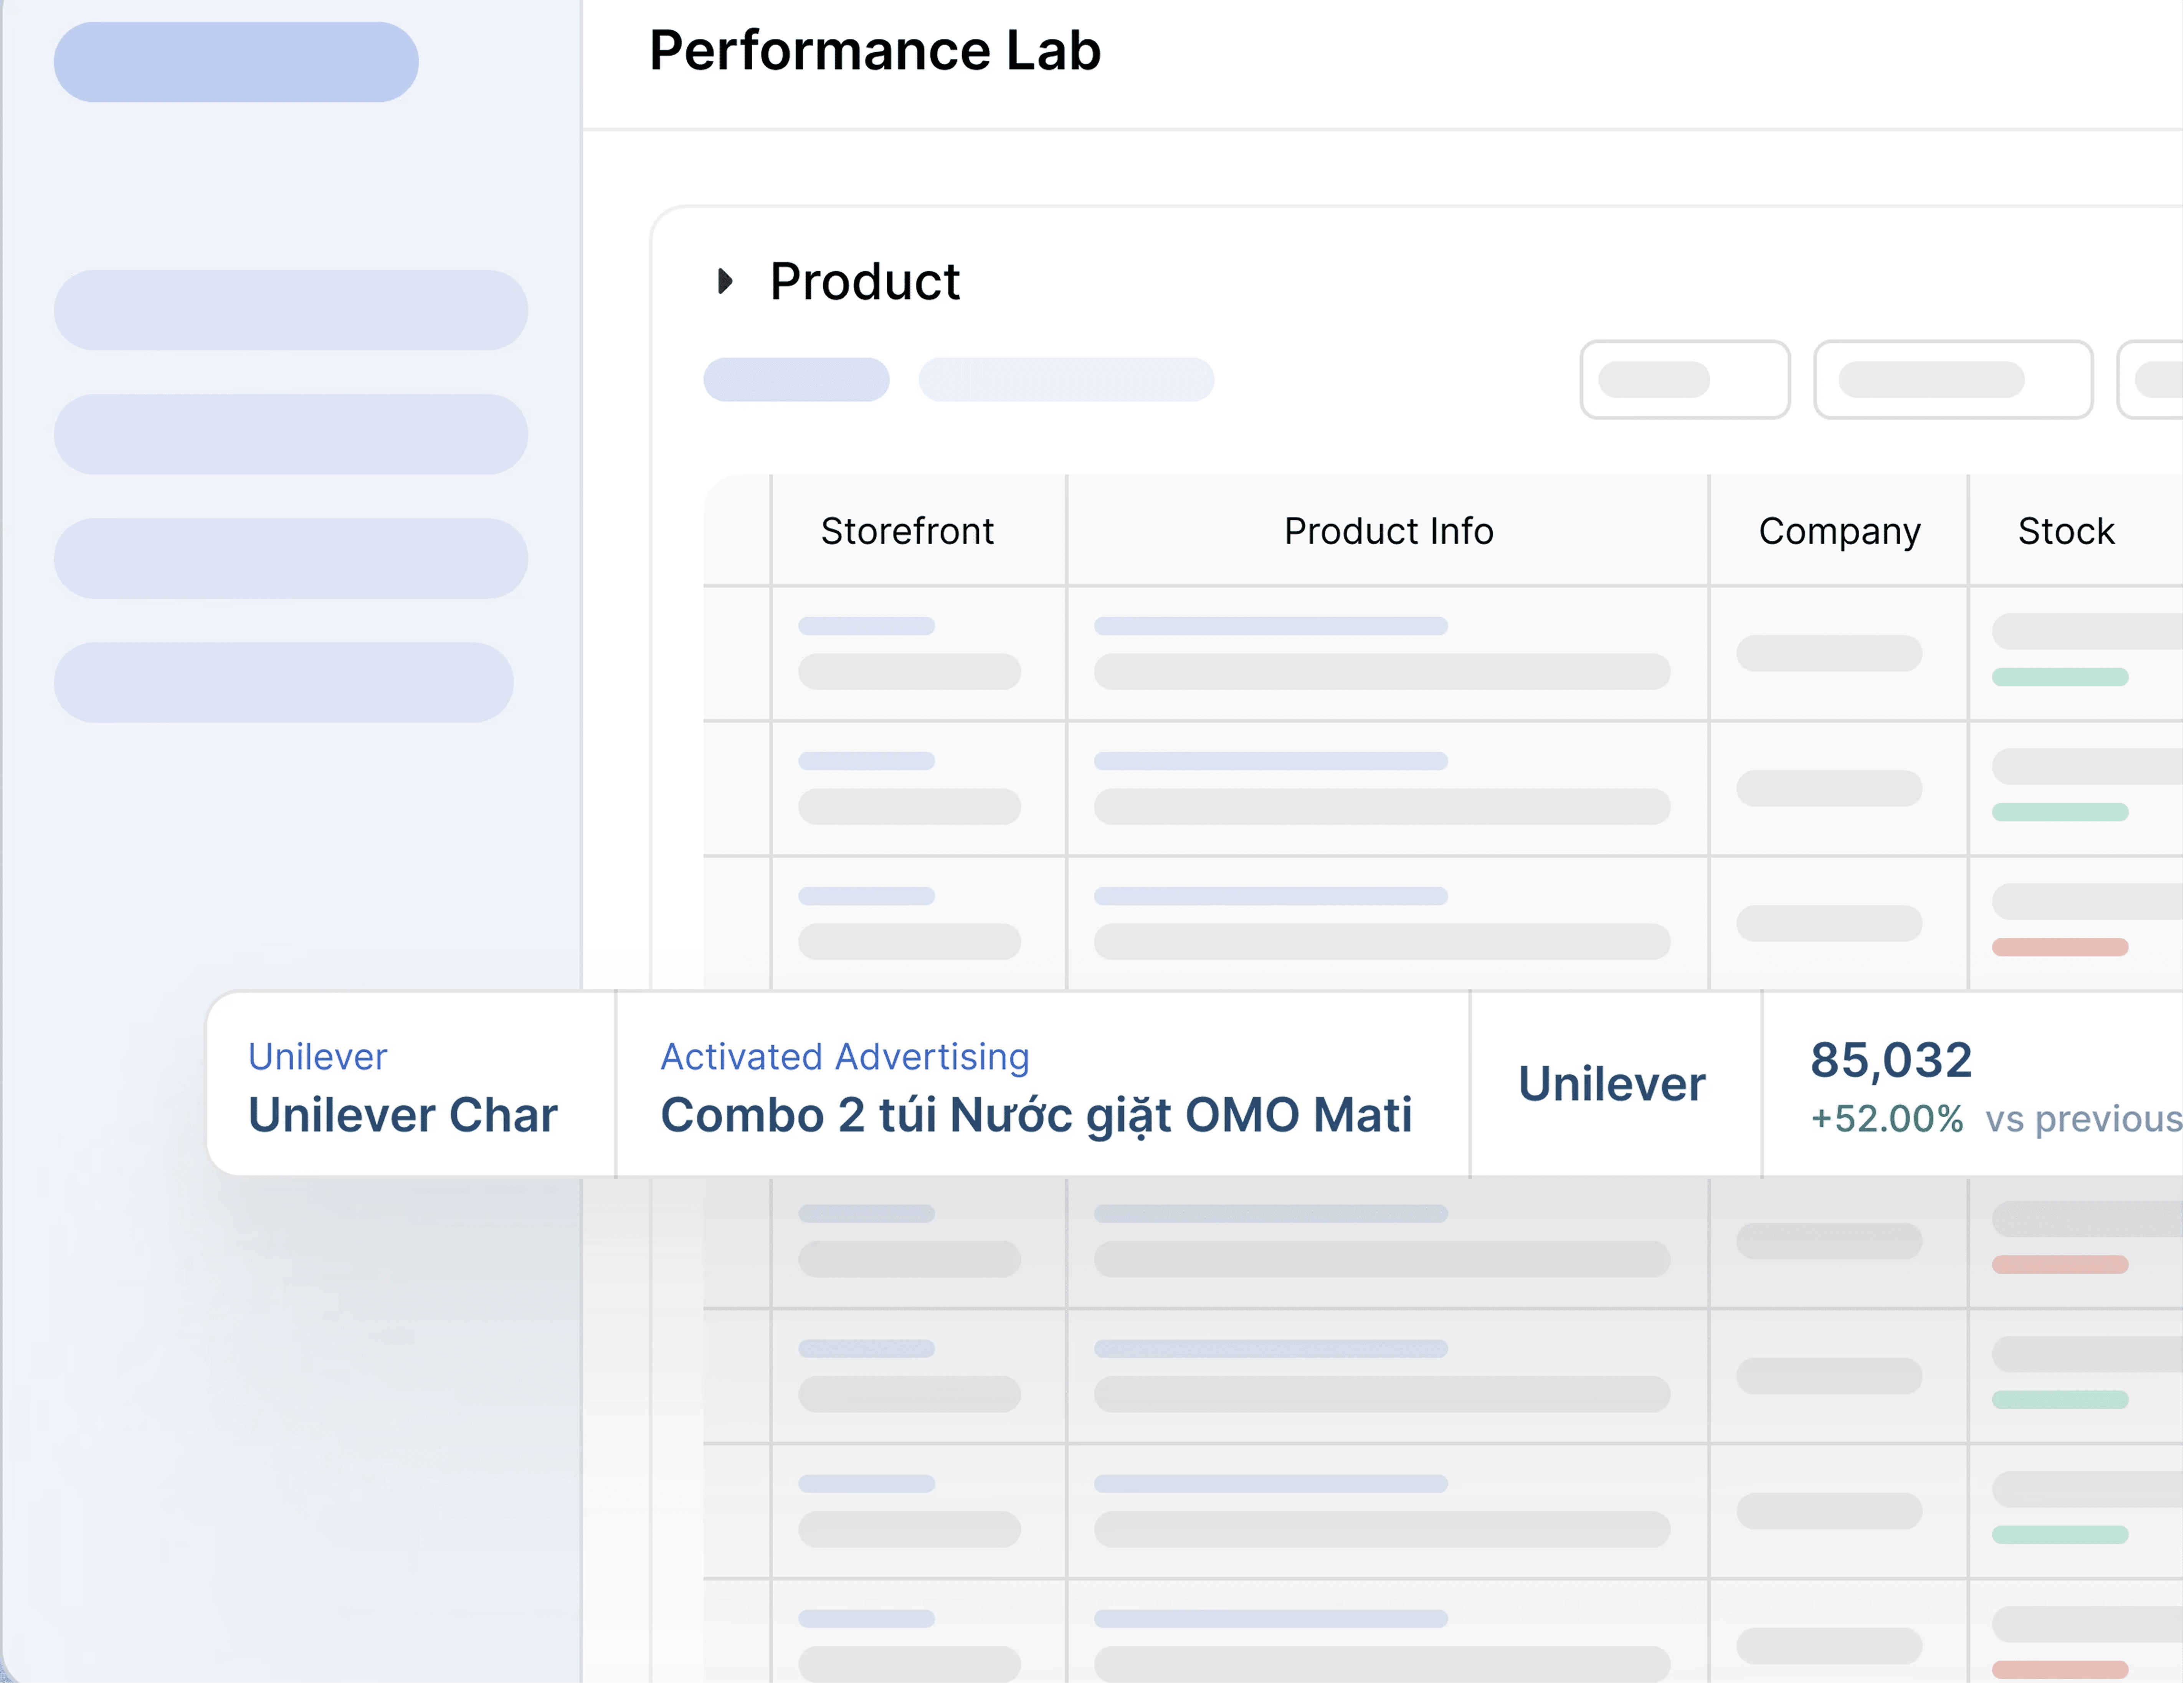The height and width of the screenshot is (1683, 2184).
Task: Open the Unilever storefront link
Action: pyautogui.click(x=317, y=1057)
